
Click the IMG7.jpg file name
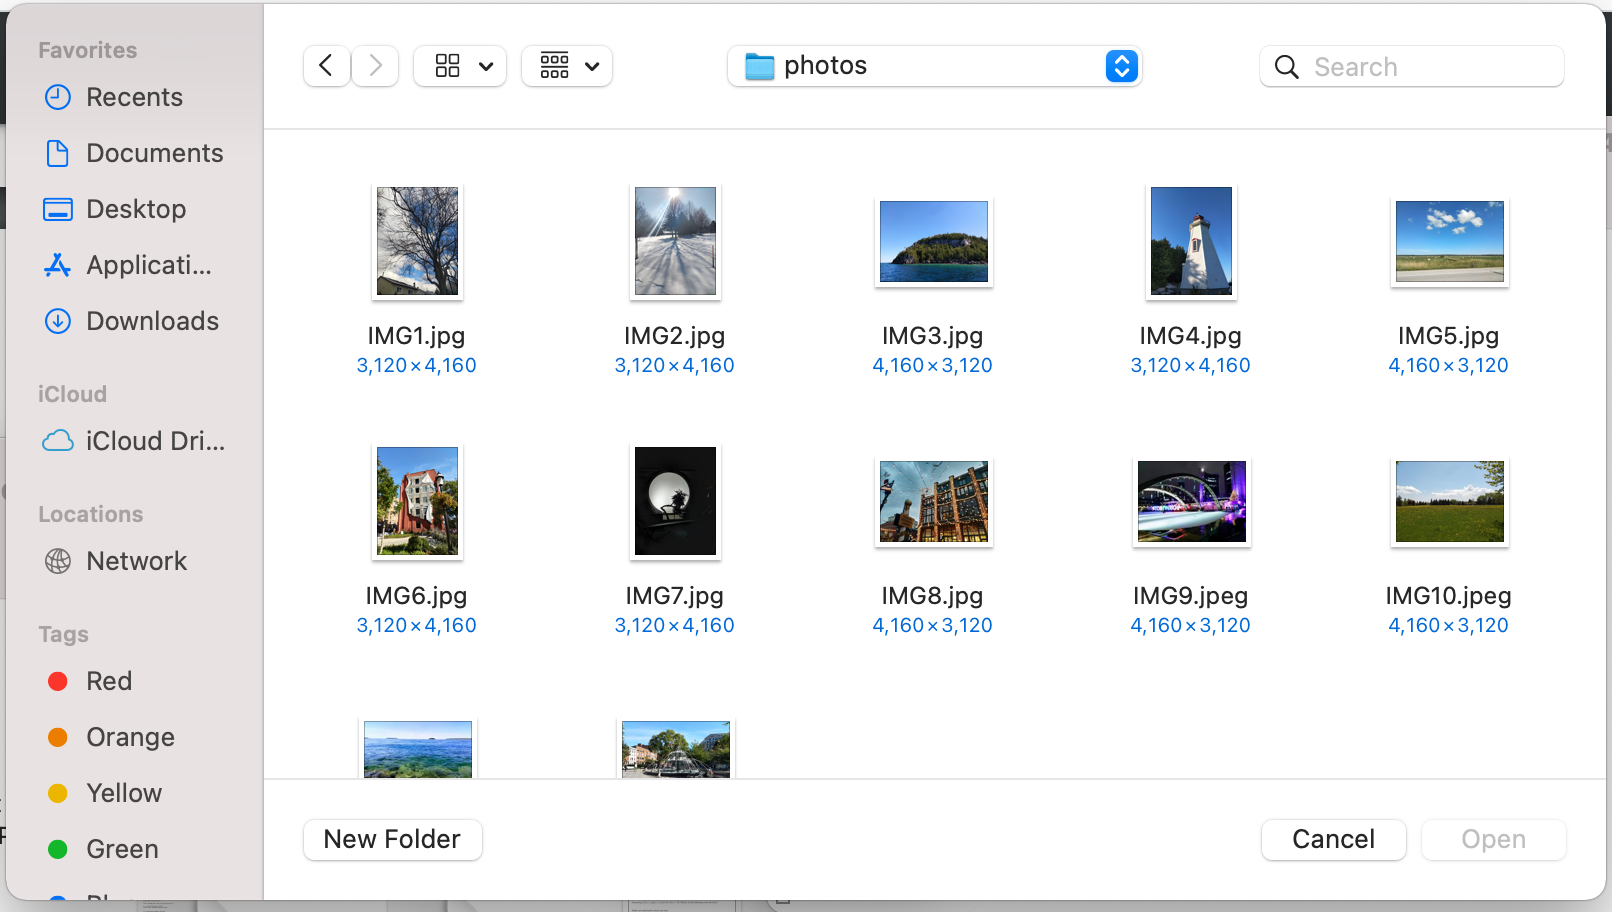[674, 596]
